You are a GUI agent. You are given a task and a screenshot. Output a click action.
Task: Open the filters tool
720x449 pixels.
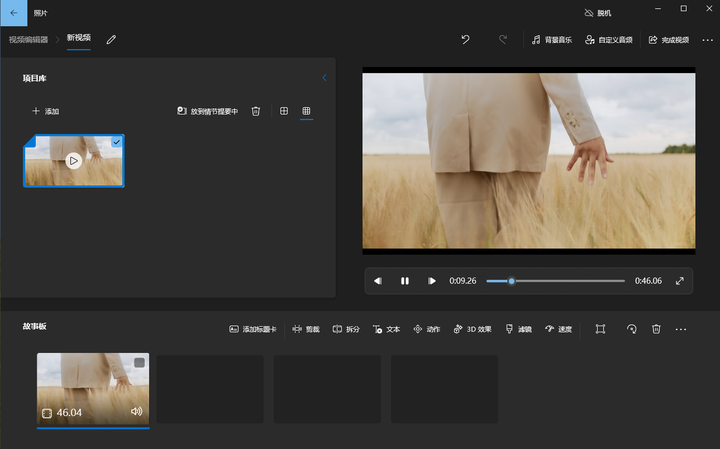[518, 329]
